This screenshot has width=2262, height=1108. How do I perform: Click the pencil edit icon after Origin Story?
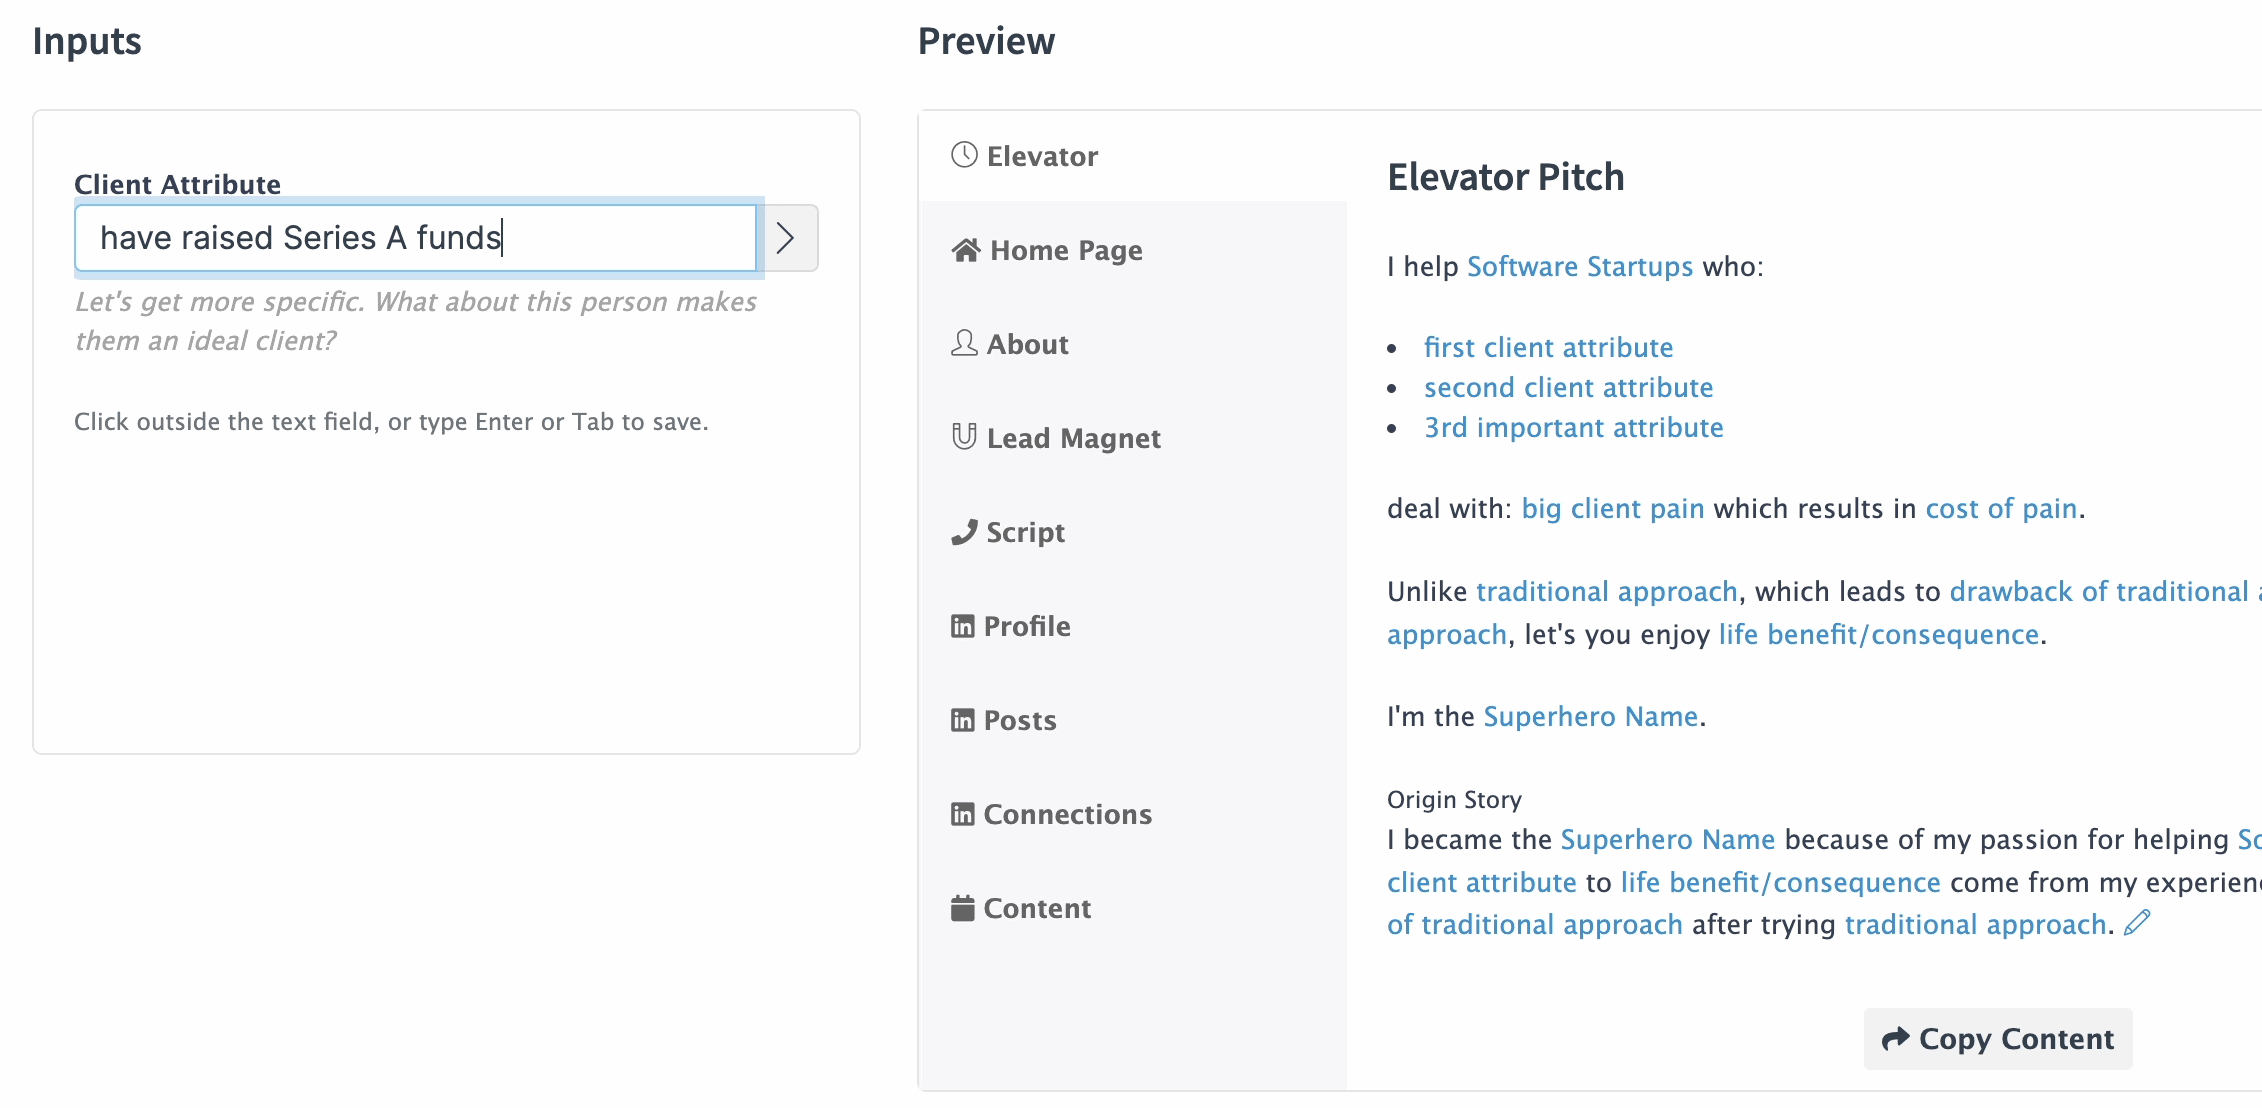pyautogui.click(x=2137, y=923)
